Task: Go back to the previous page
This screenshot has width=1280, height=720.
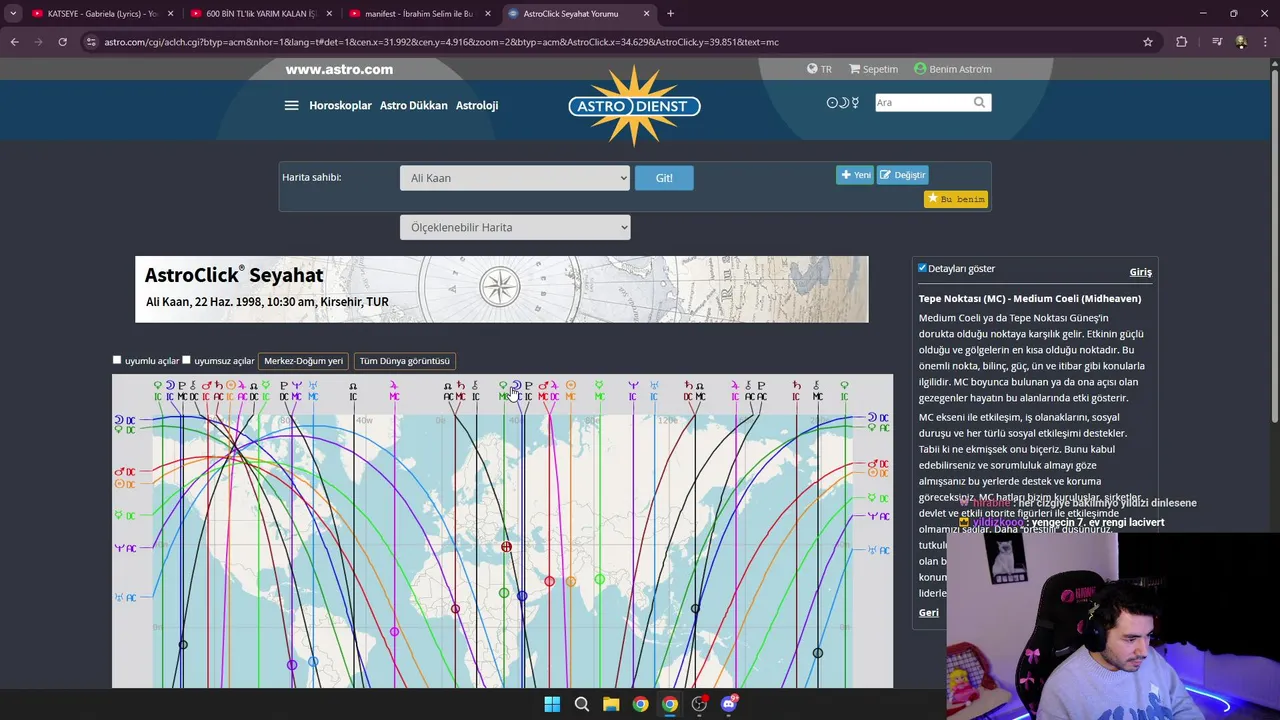Action: [14, 42]
